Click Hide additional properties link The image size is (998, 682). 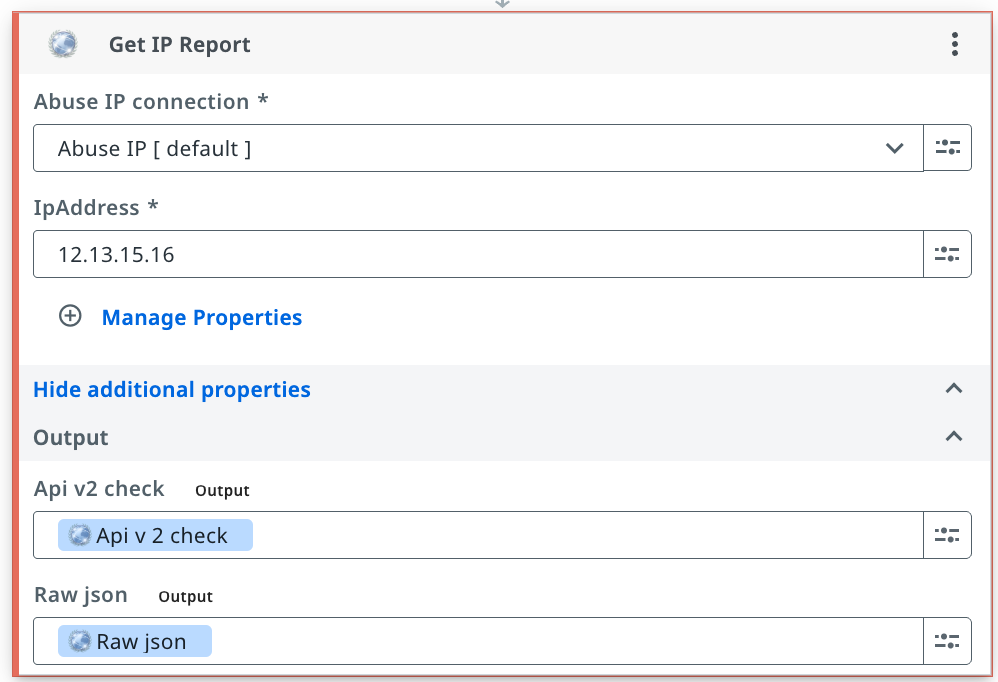pyautogui.click(x=172, y=389)
